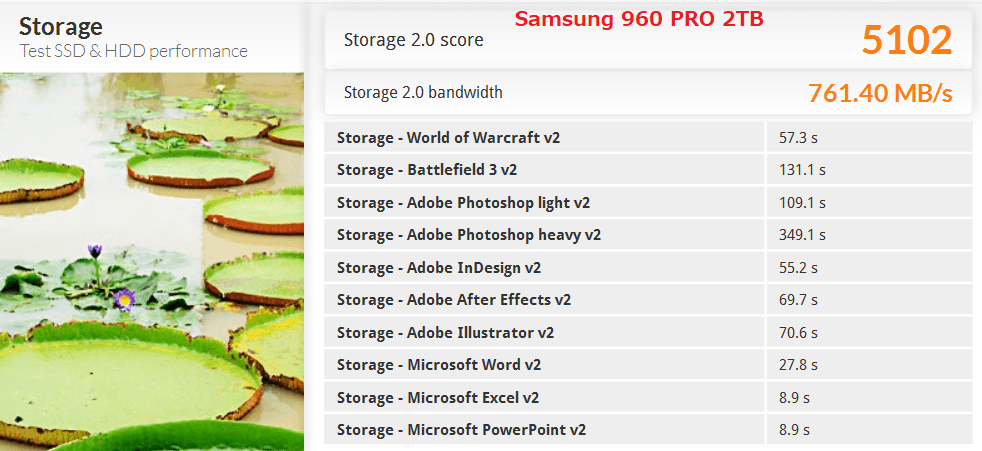Click the 761.40 MB/s bandwidth value
The width and height of the screenshot is (982, 451).
[x=879, y=93]
